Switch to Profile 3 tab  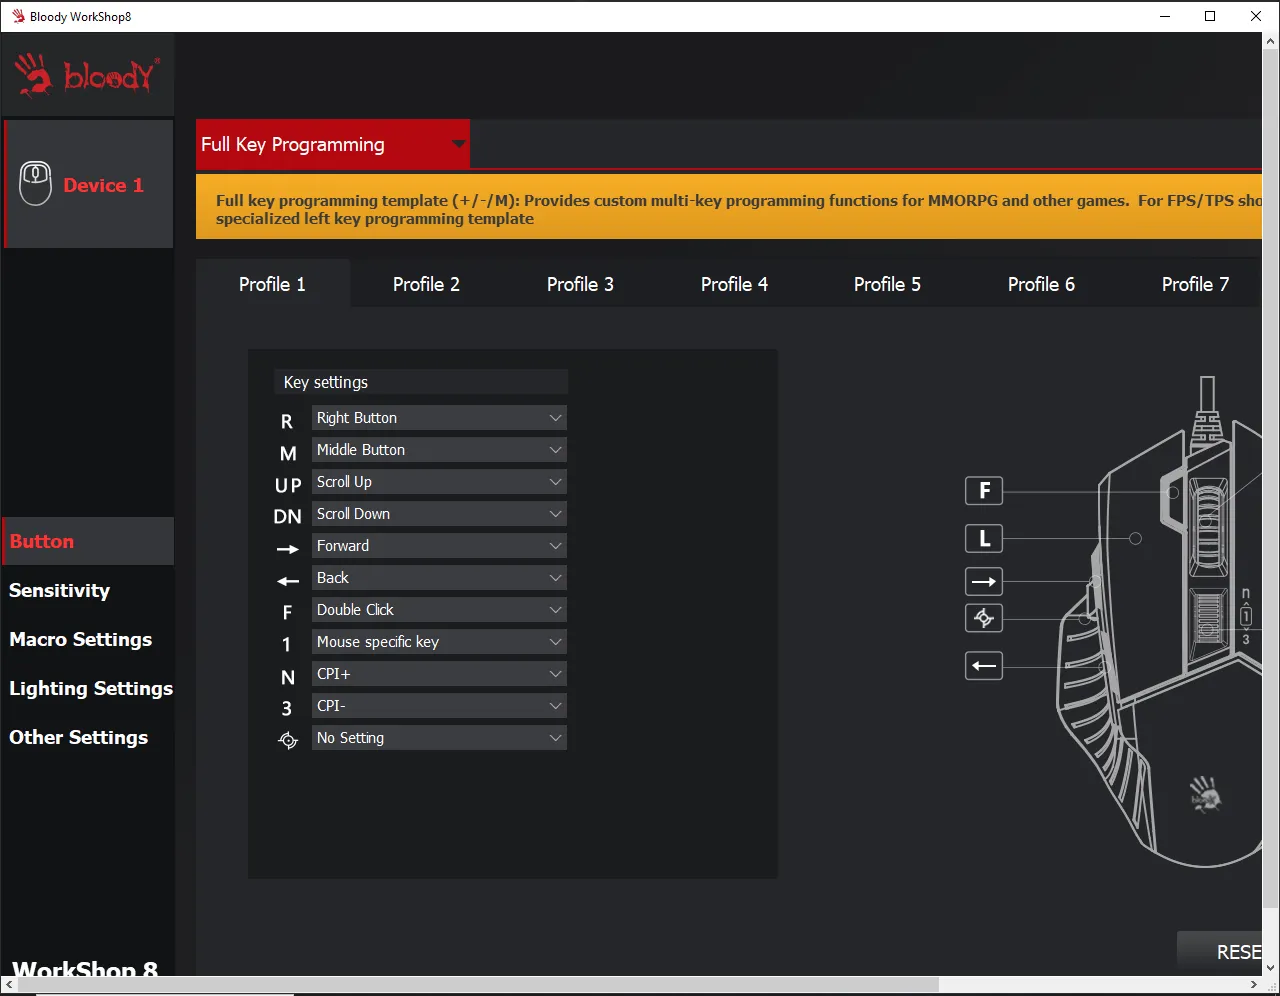[x=580, y=284]
